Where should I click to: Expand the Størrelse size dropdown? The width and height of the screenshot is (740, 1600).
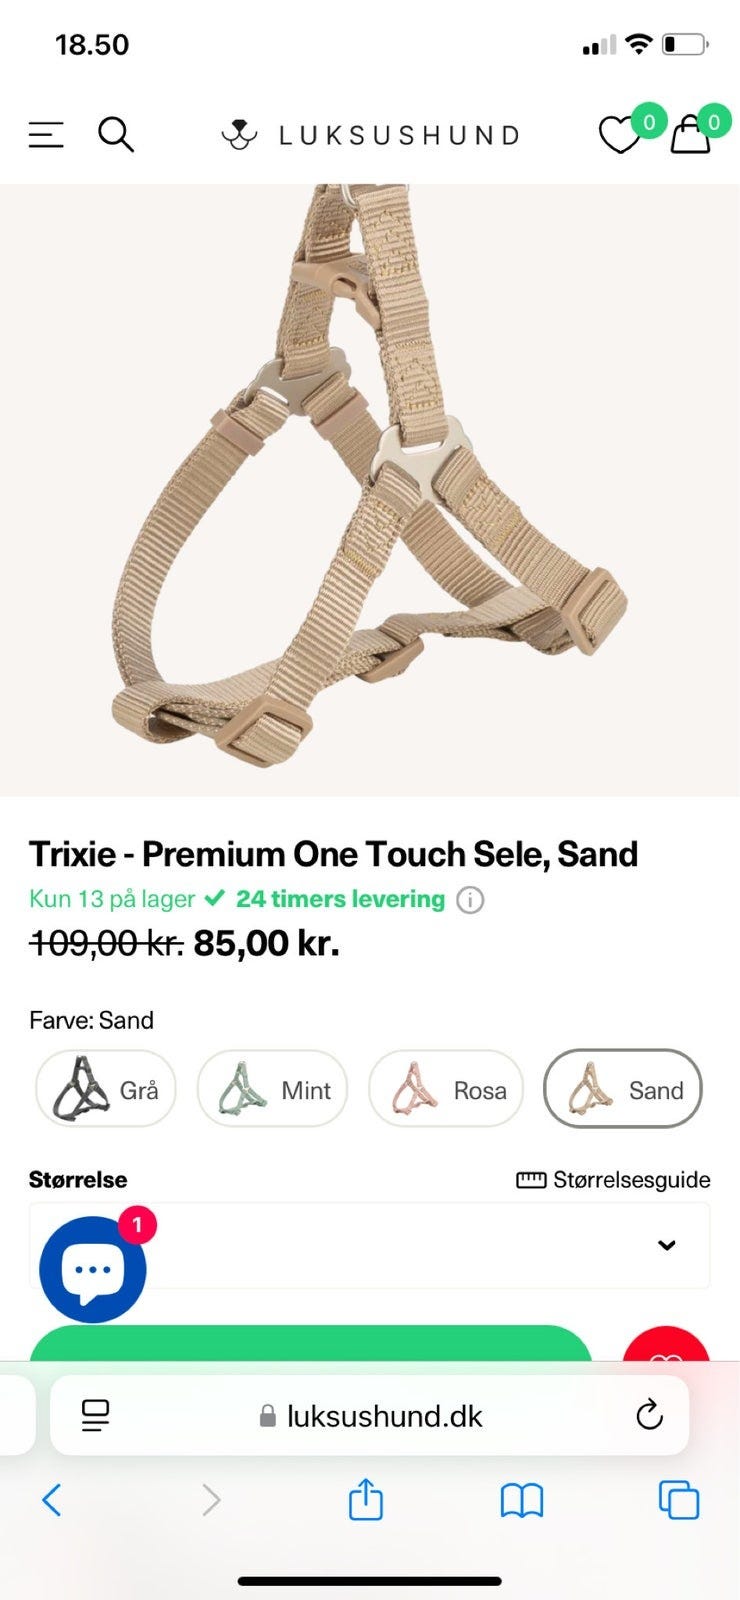pos(370,1245)
